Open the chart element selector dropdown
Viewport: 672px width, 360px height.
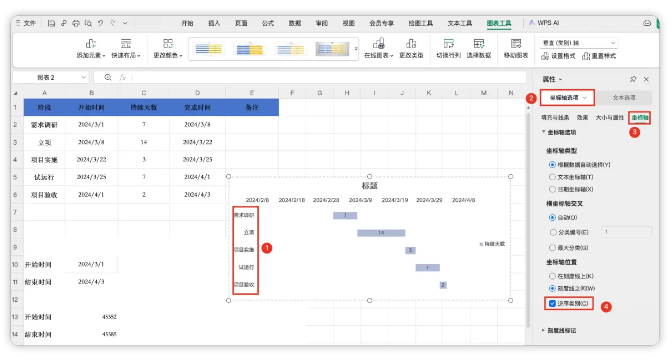(579, 43)
